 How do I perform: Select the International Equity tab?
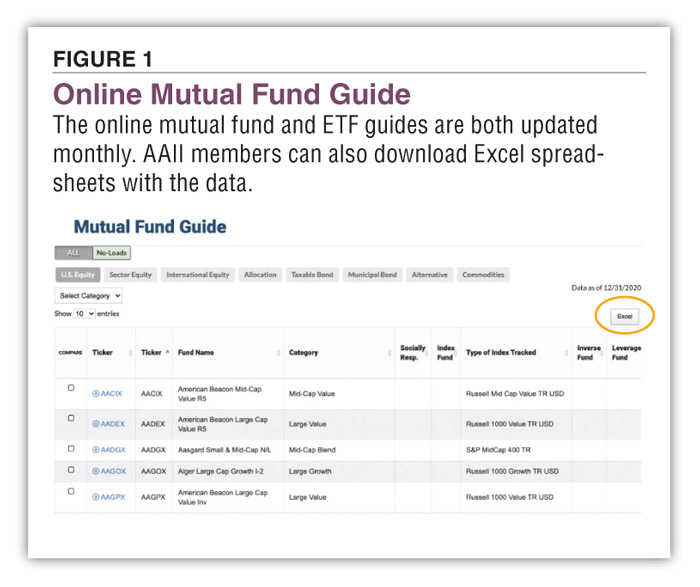(198, 275)
